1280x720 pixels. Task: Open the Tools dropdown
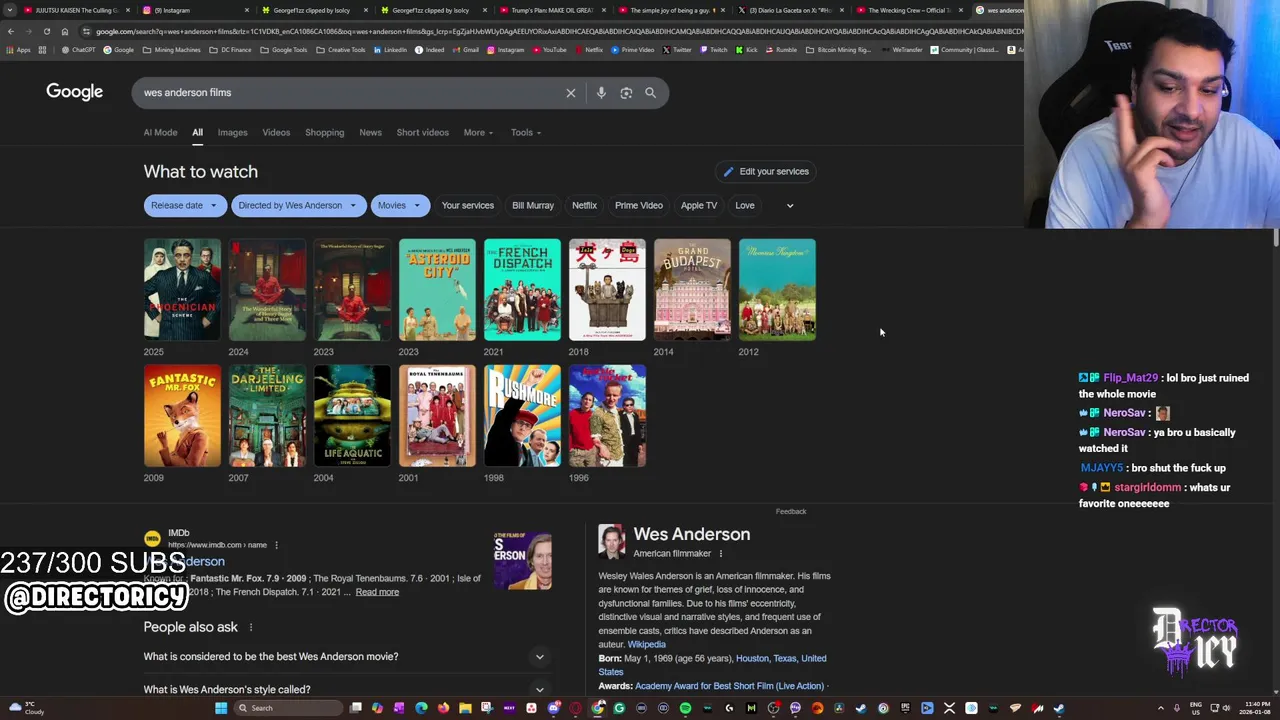coord(526,133)
